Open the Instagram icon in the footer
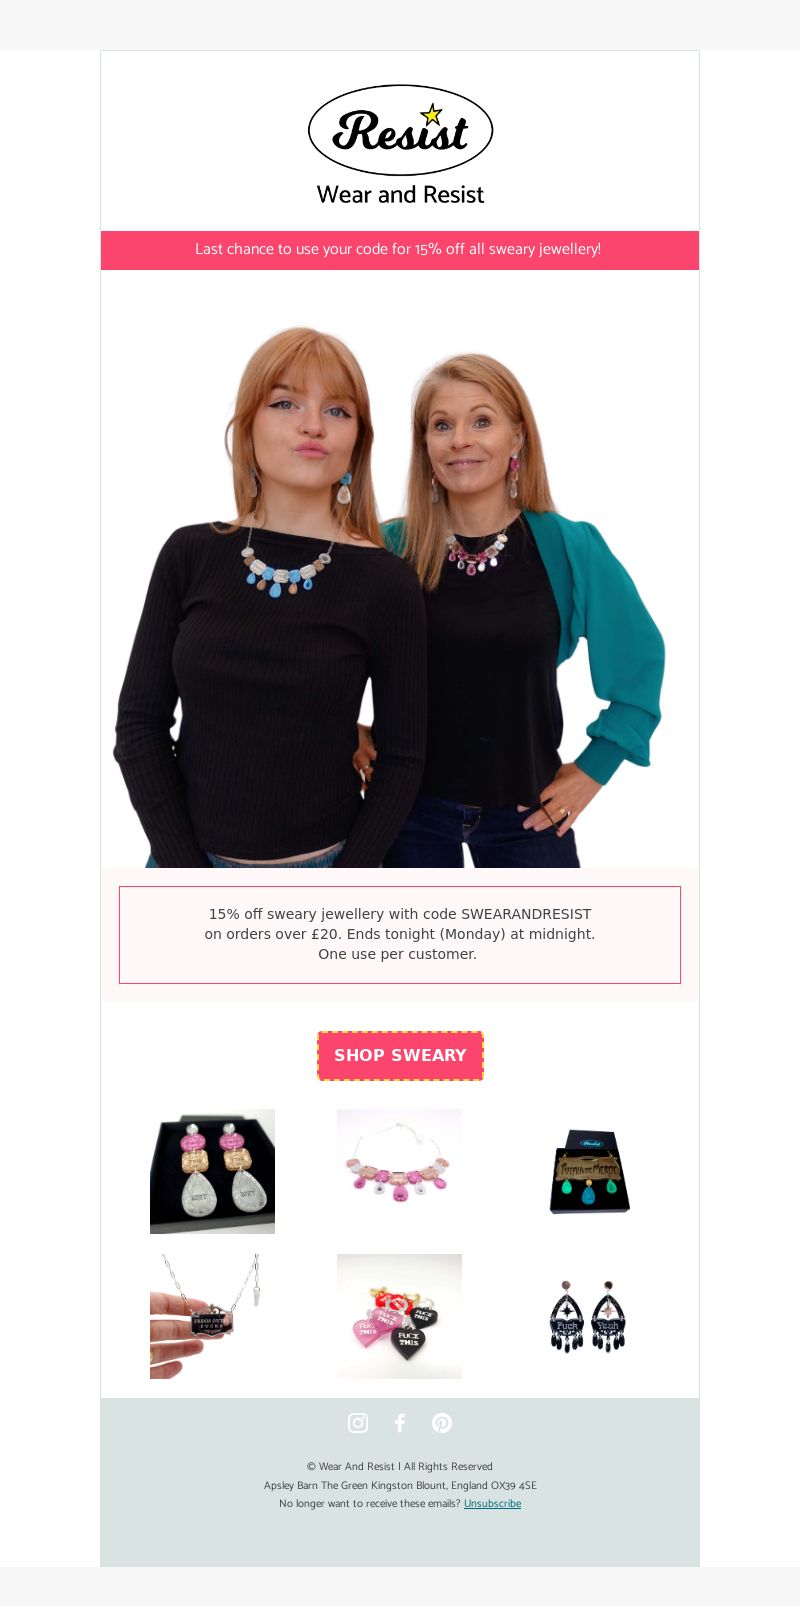The image size is (800, 1606). click(358, 1423)
